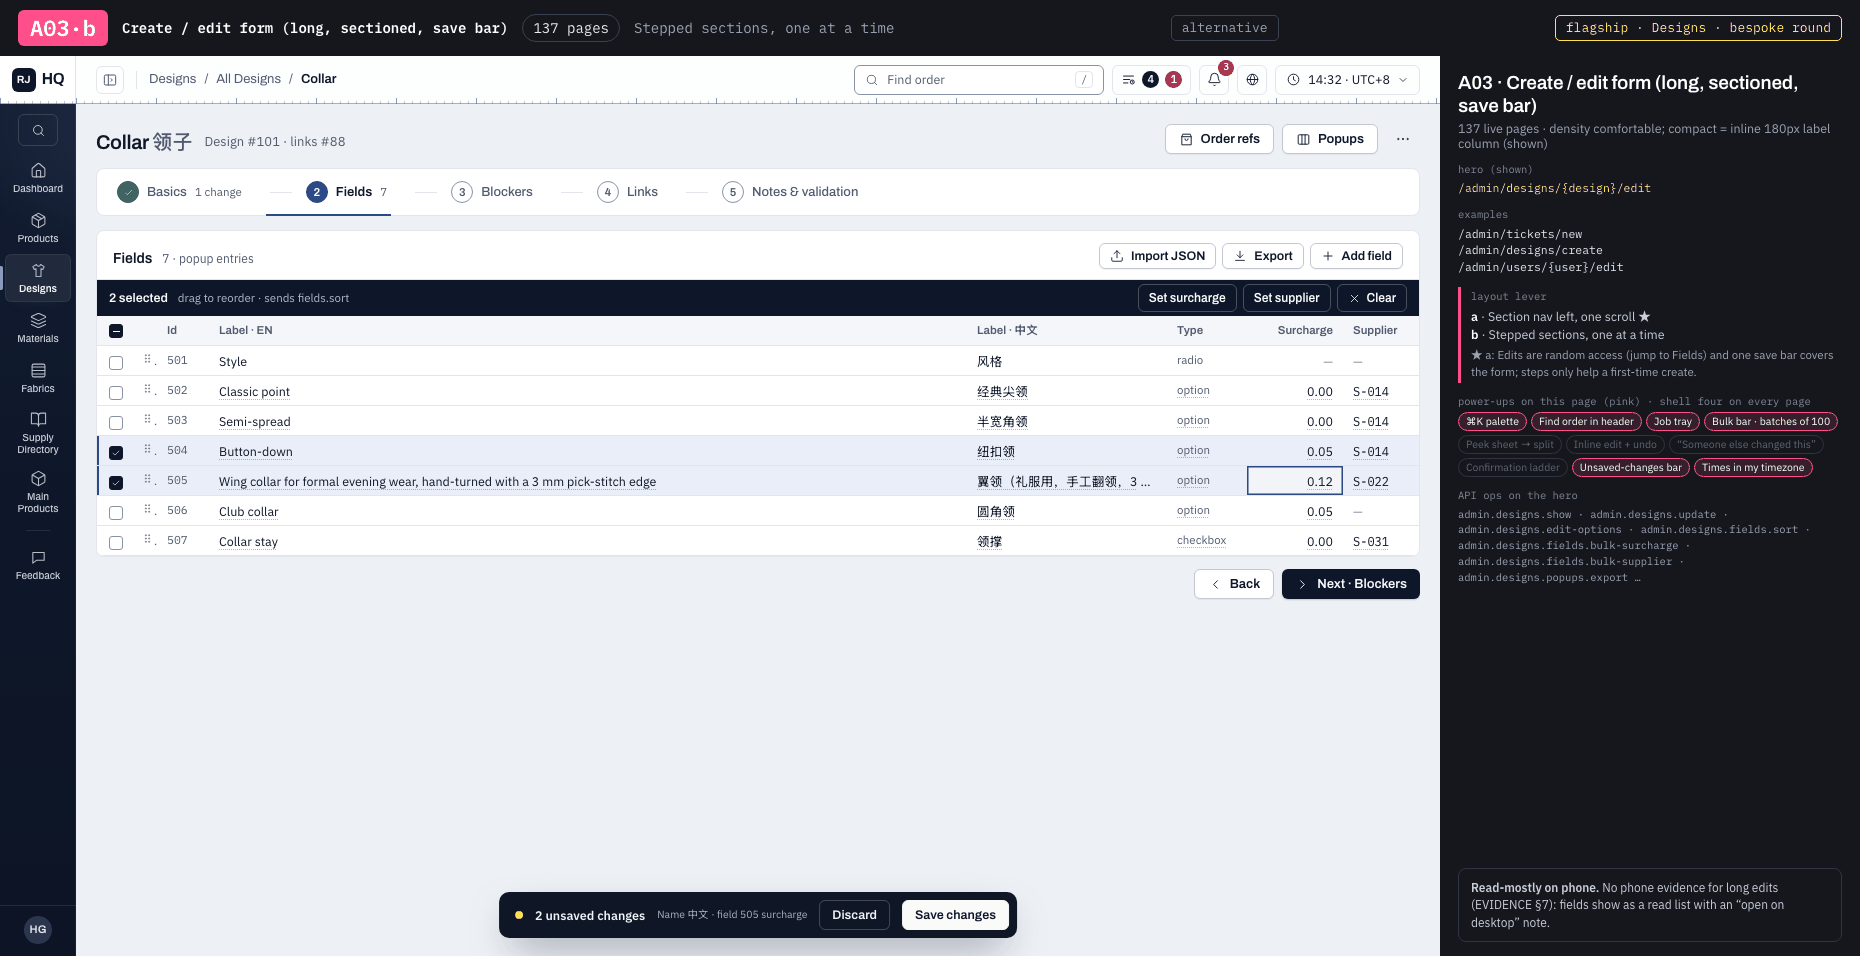Screen dimensions: 1860x956
Task: Open Fabrics section in sidebar
Action: point(38,378)
